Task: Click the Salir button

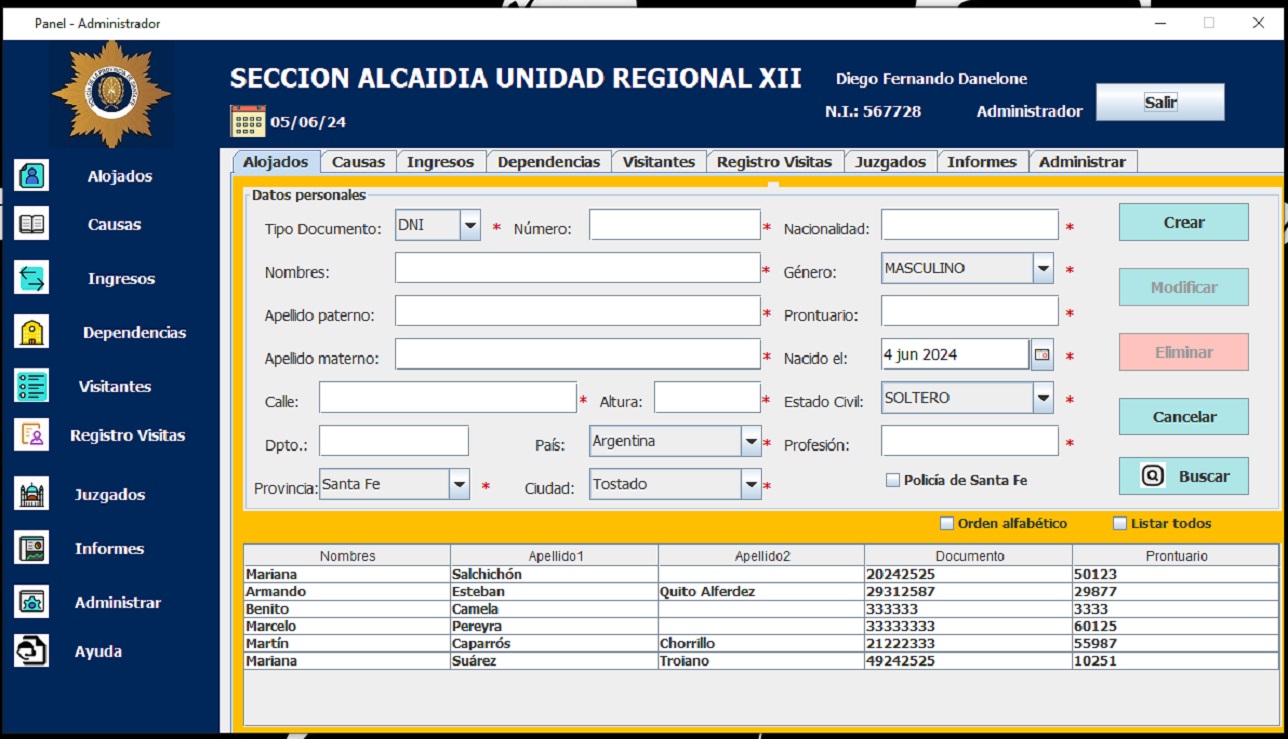Action: point(1160,102)
